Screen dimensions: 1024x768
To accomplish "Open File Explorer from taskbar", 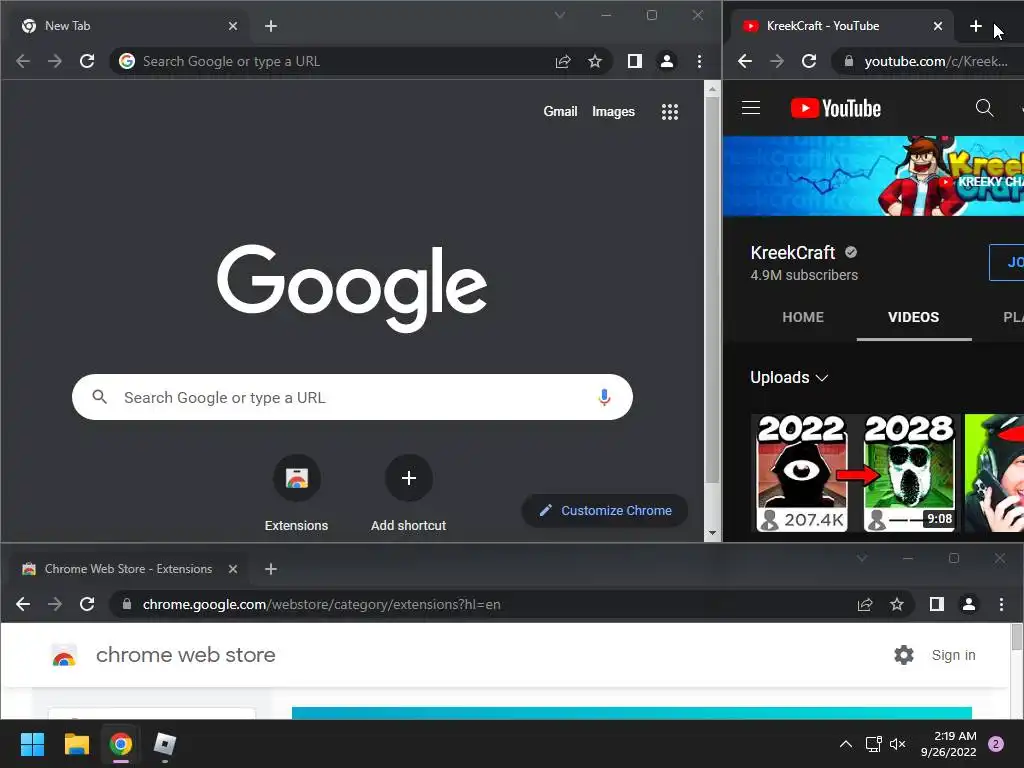I will (x=76, y=744).
